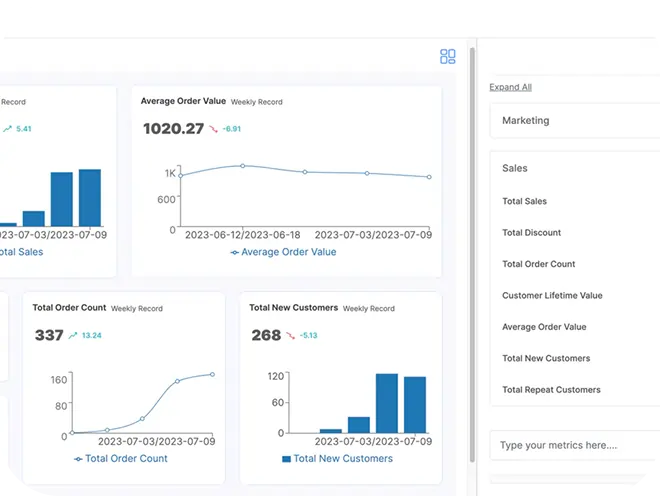The width and height of the screenshot is (660, 496).
Task: Click the Expand All link
Action: tap(510, 87)
